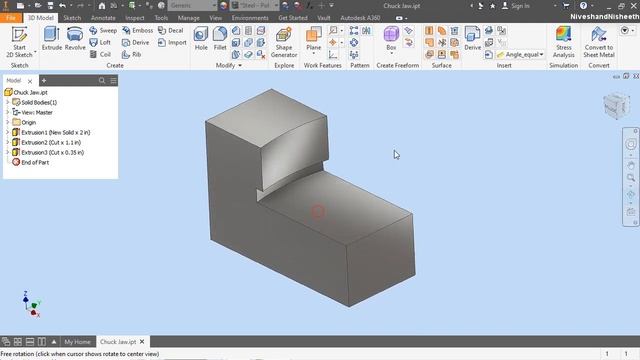Choose the Coil tool
The image size is (640, 360).
[x=100, y=54]
